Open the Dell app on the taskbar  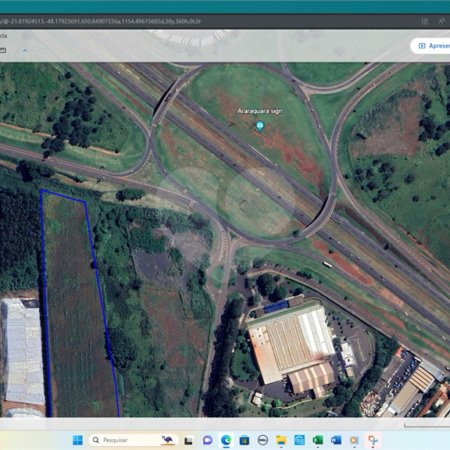(263, 440)
